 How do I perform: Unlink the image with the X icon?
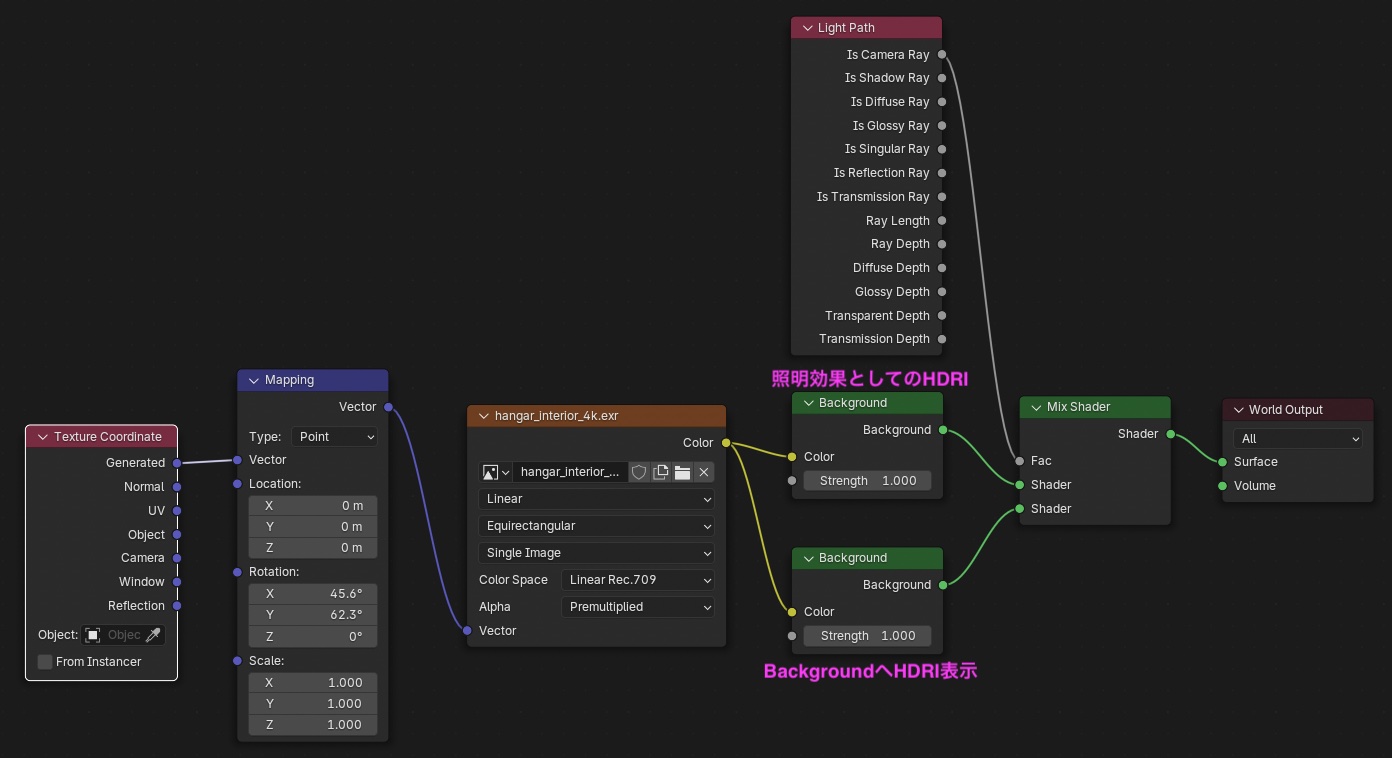click(x=704, y=472)
